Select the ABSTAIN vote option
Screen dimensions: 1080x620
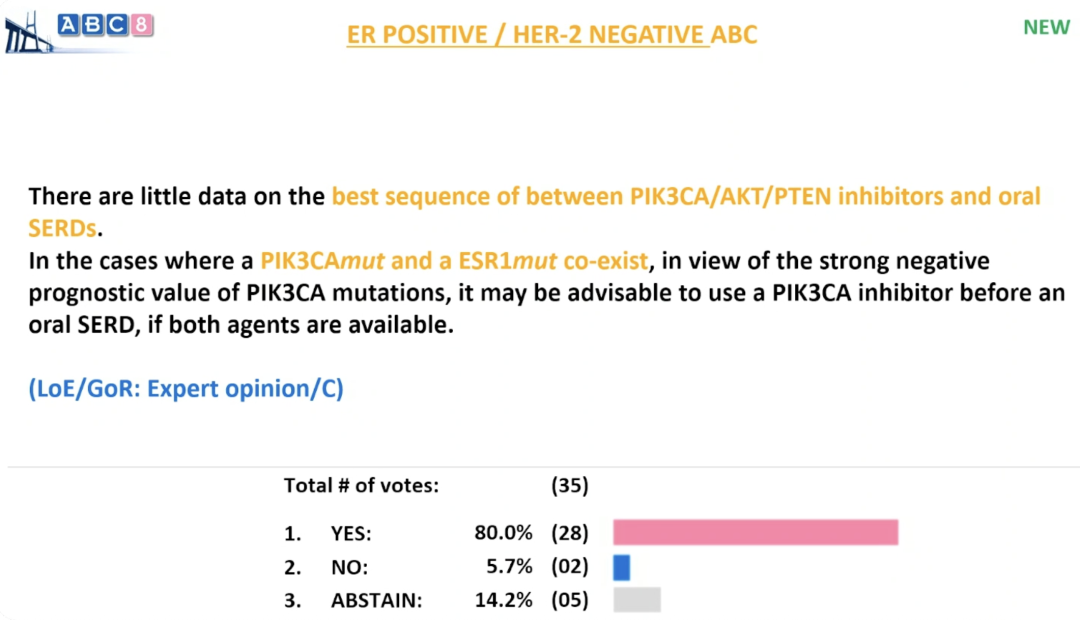pos(376,601)
